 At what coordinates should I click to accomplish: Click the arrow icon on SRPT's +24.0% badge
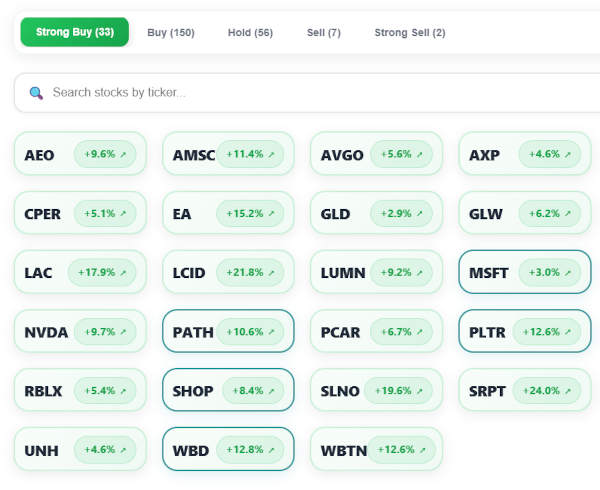pyautogui.click(x=567, y=391)
